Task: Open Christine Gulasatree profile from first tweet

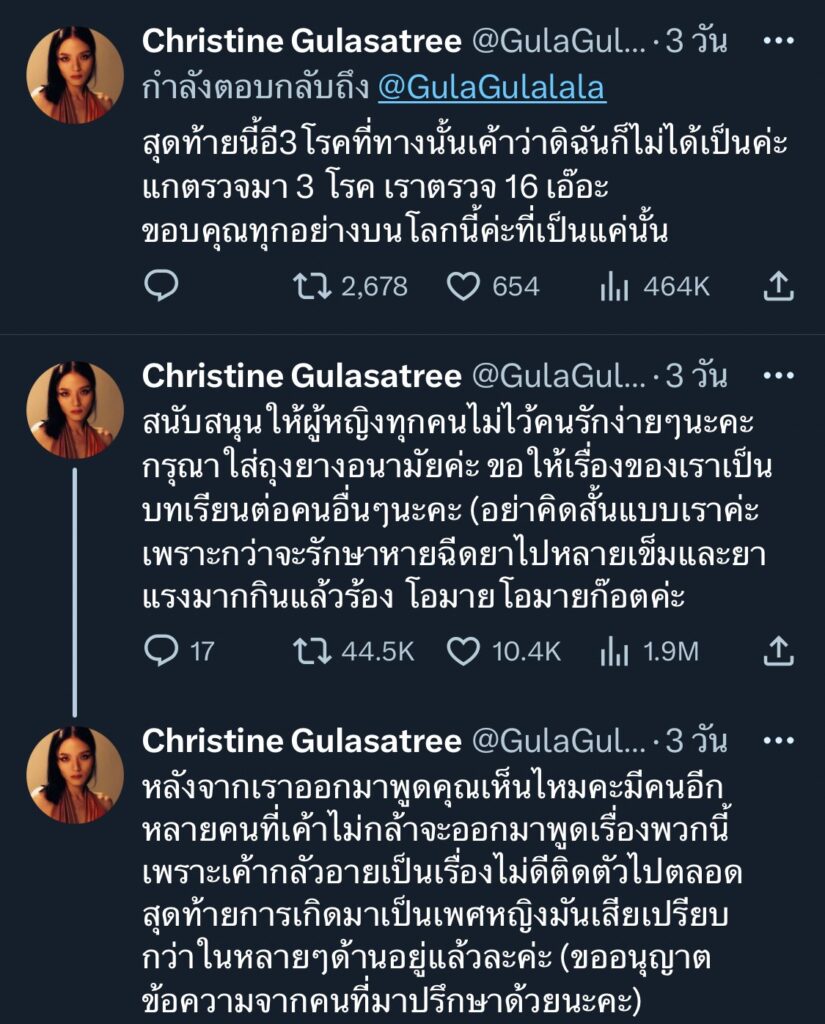Action: click(301, 41)
